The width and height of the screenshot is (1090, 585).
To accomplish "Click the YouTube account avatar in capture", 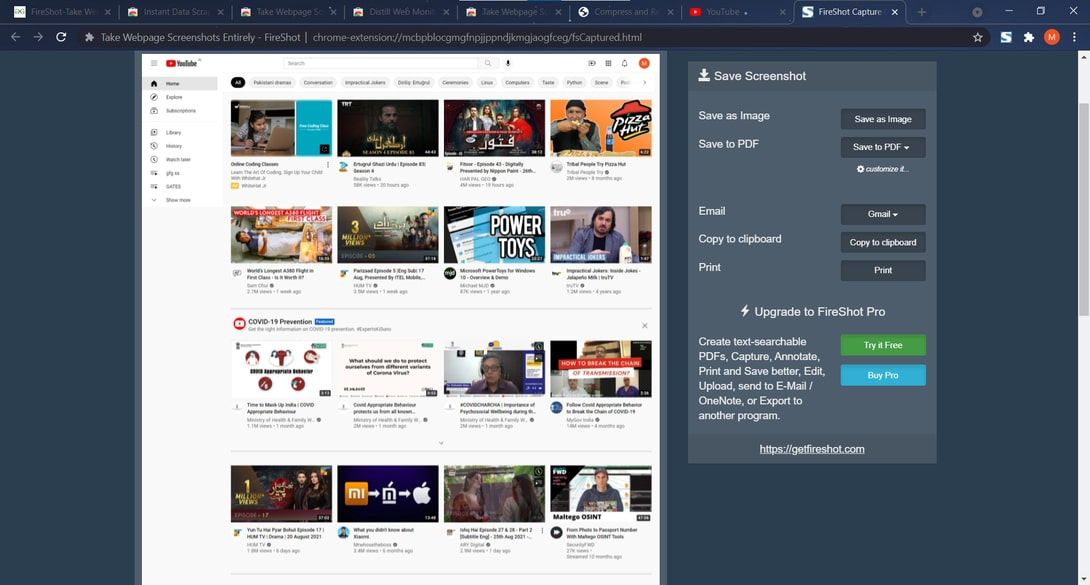I will pos(644,63).
